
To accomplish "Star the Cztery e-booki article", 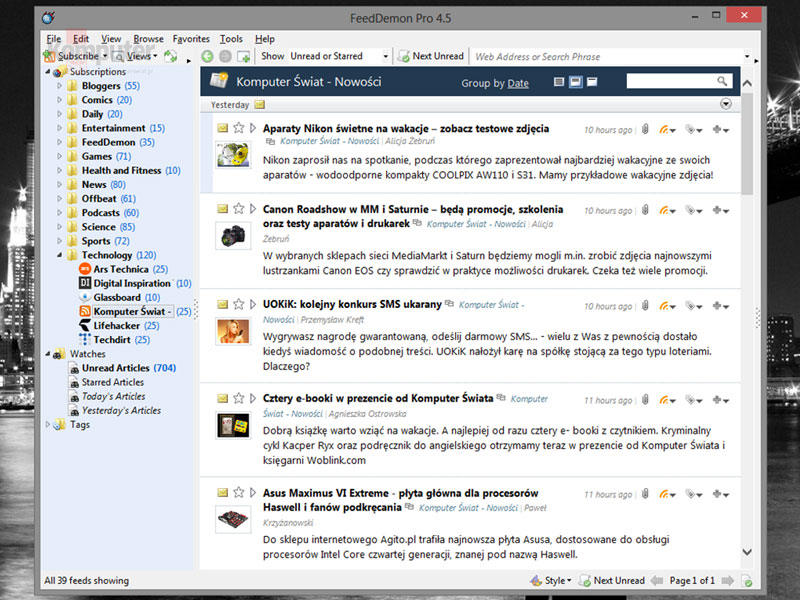I will click(238, 398).
